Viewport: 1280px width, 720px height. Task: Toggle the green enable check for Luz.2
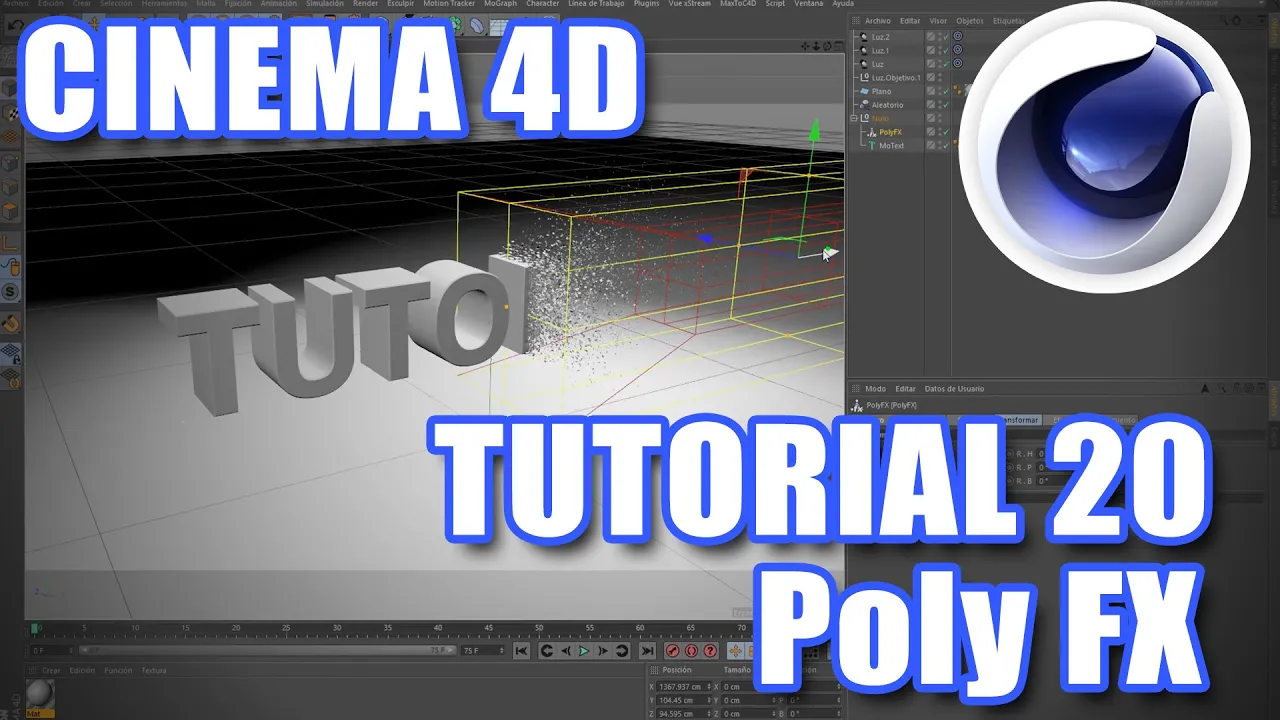(945, 36)
